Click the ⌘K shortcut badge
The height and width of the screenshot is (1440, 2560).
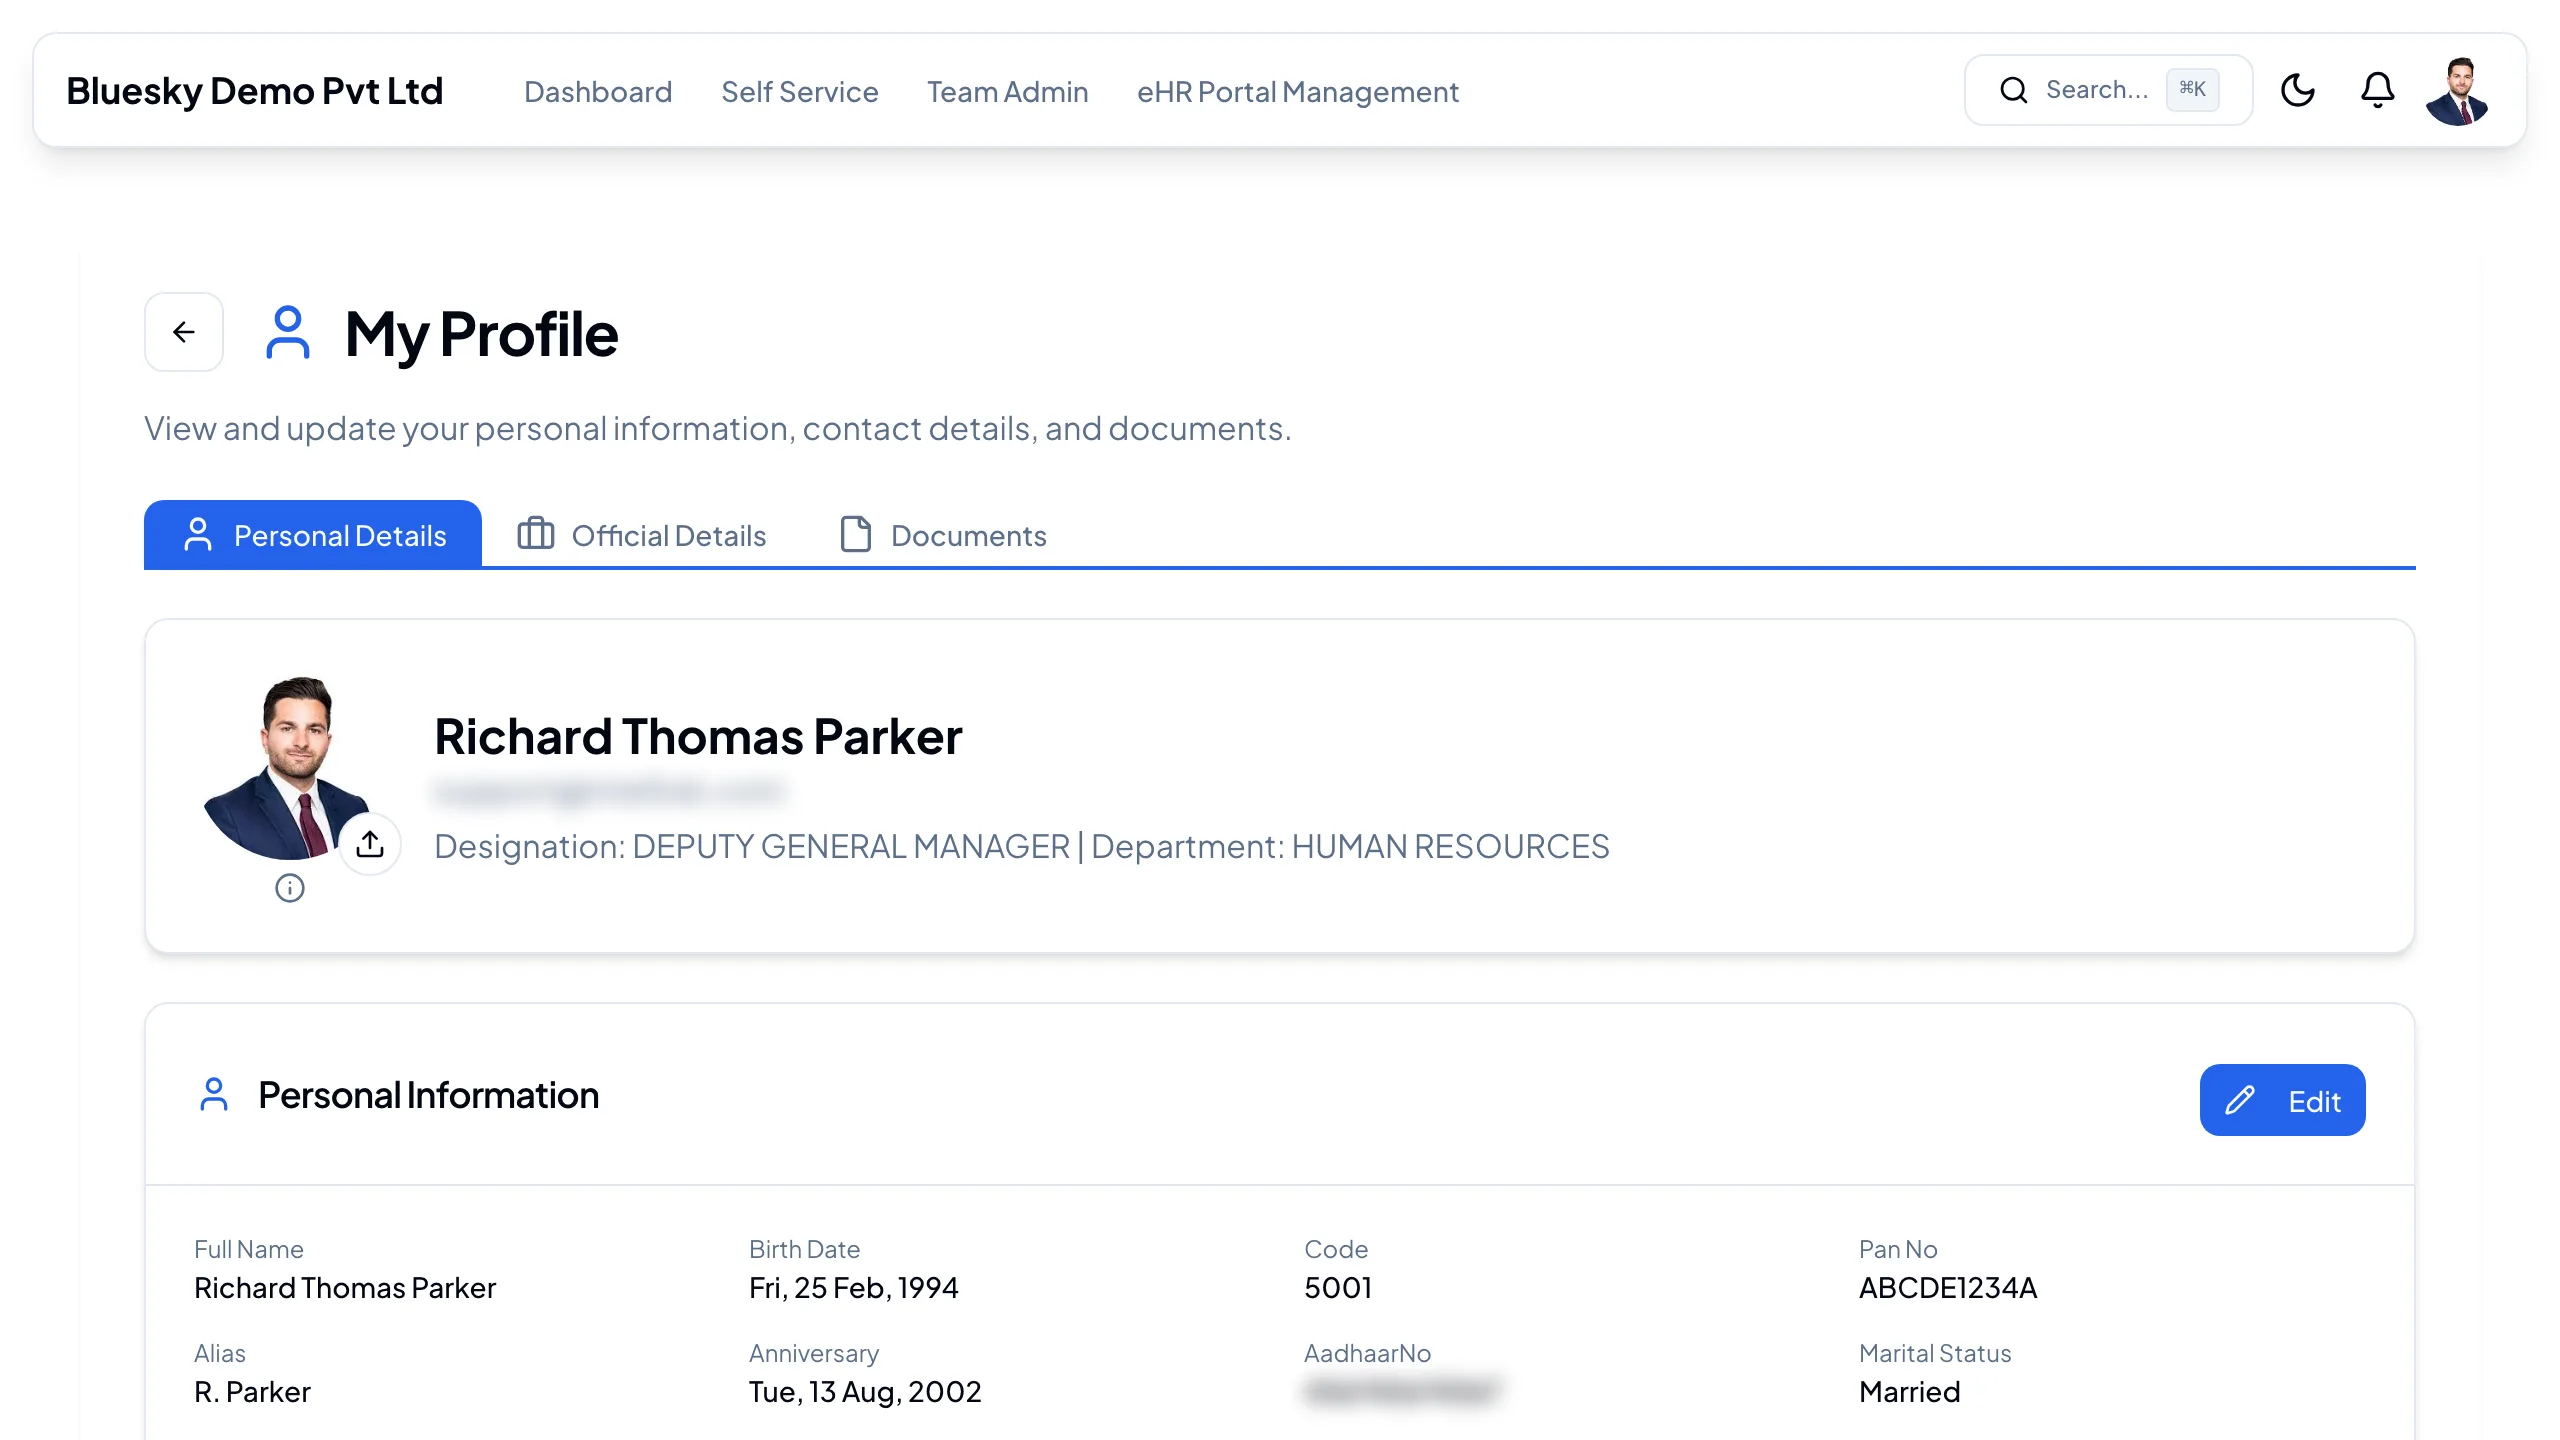pos(2192,89)
